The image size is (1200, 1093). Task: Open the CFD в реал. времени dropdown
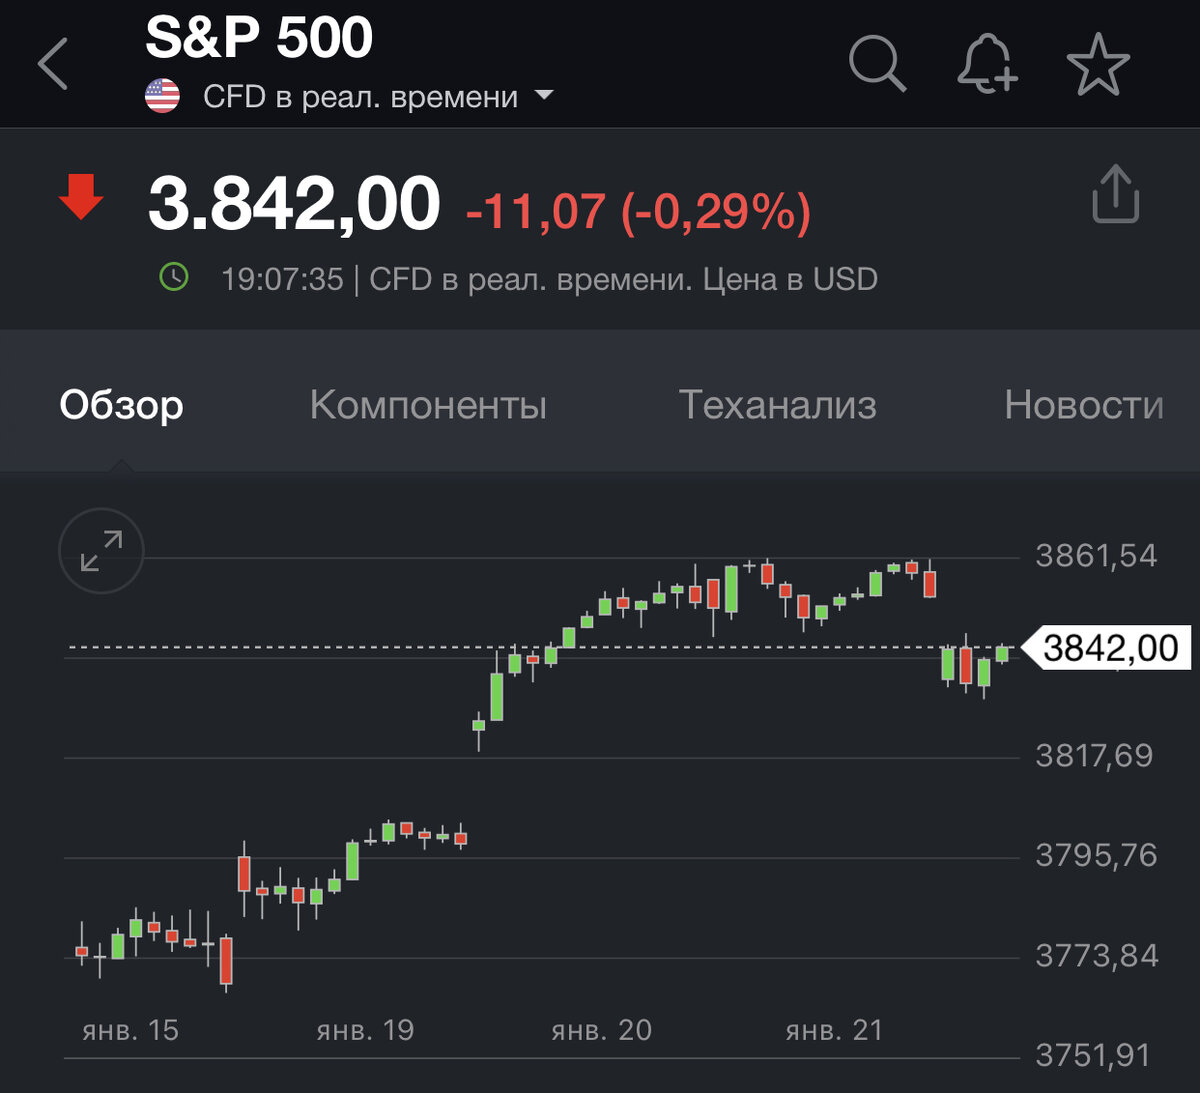(378, 97)
